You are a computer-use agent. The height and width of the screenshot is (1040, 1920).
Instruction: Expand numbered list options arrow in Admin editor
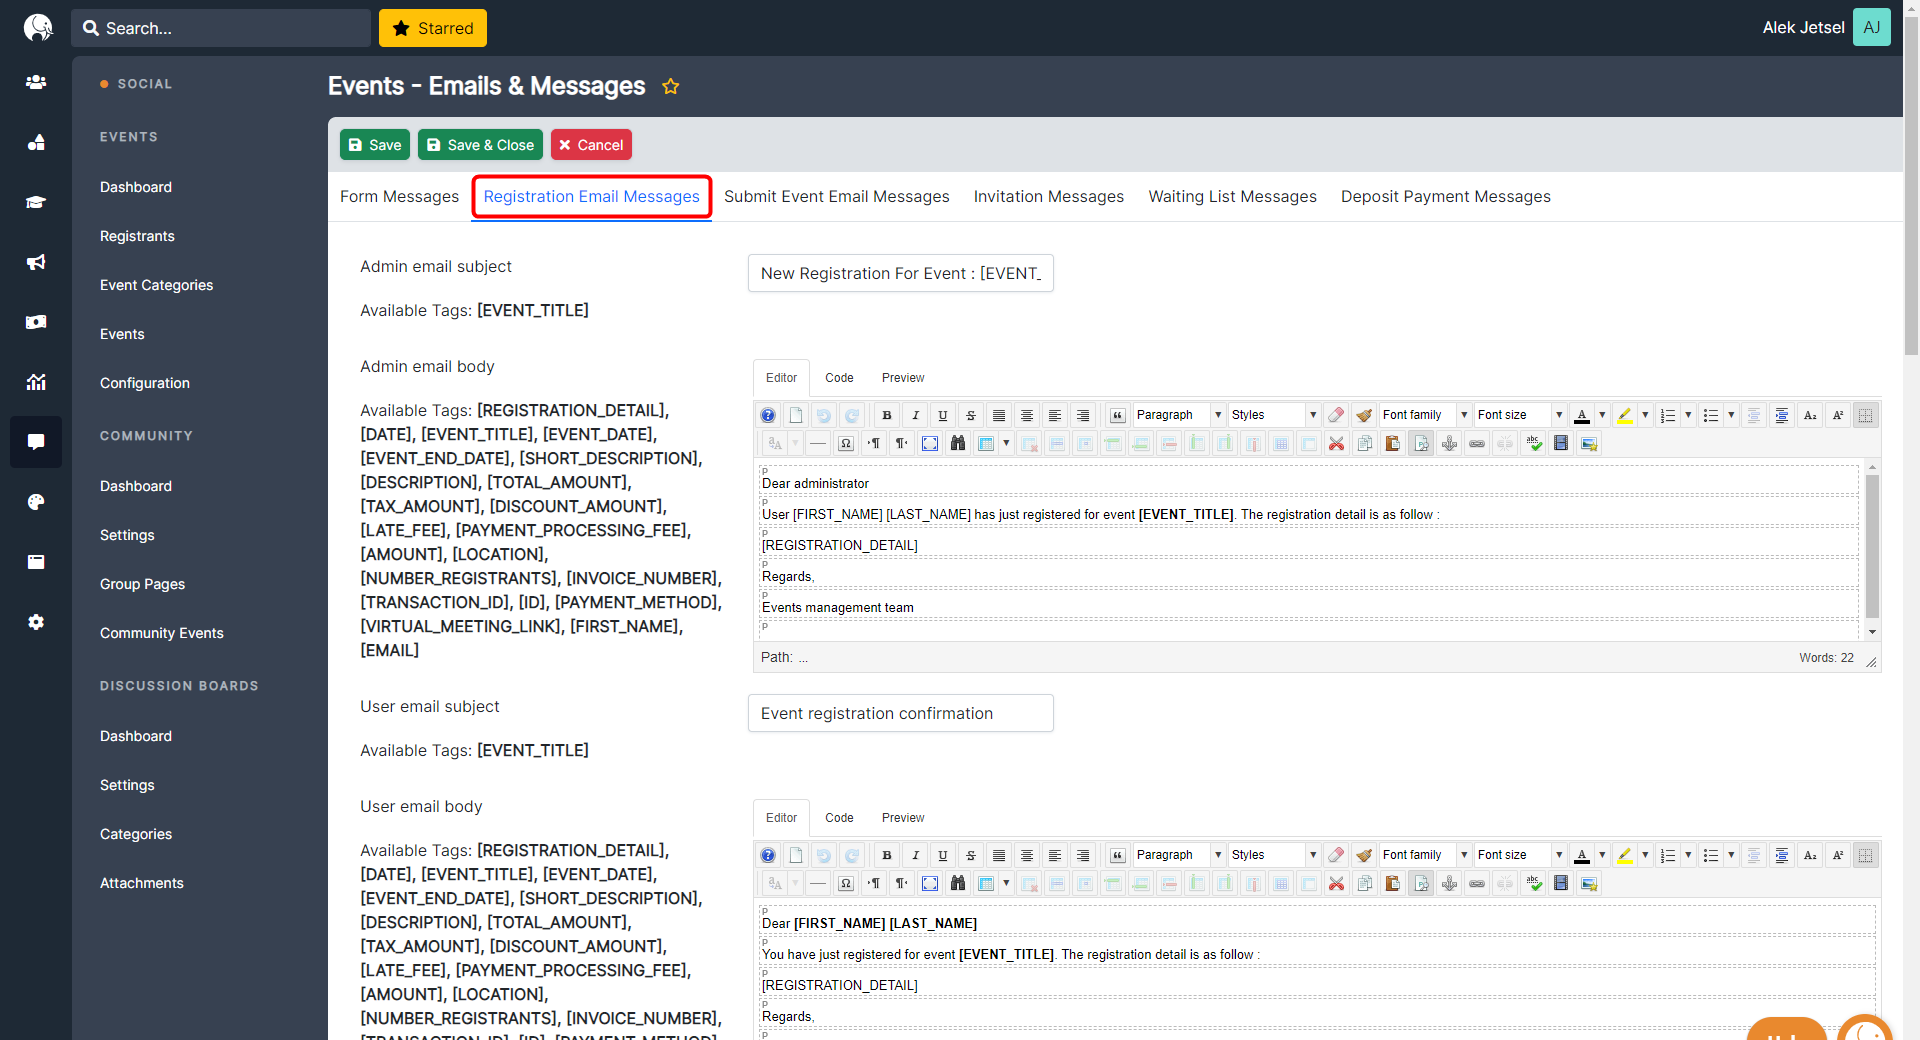coord(1688,415)
